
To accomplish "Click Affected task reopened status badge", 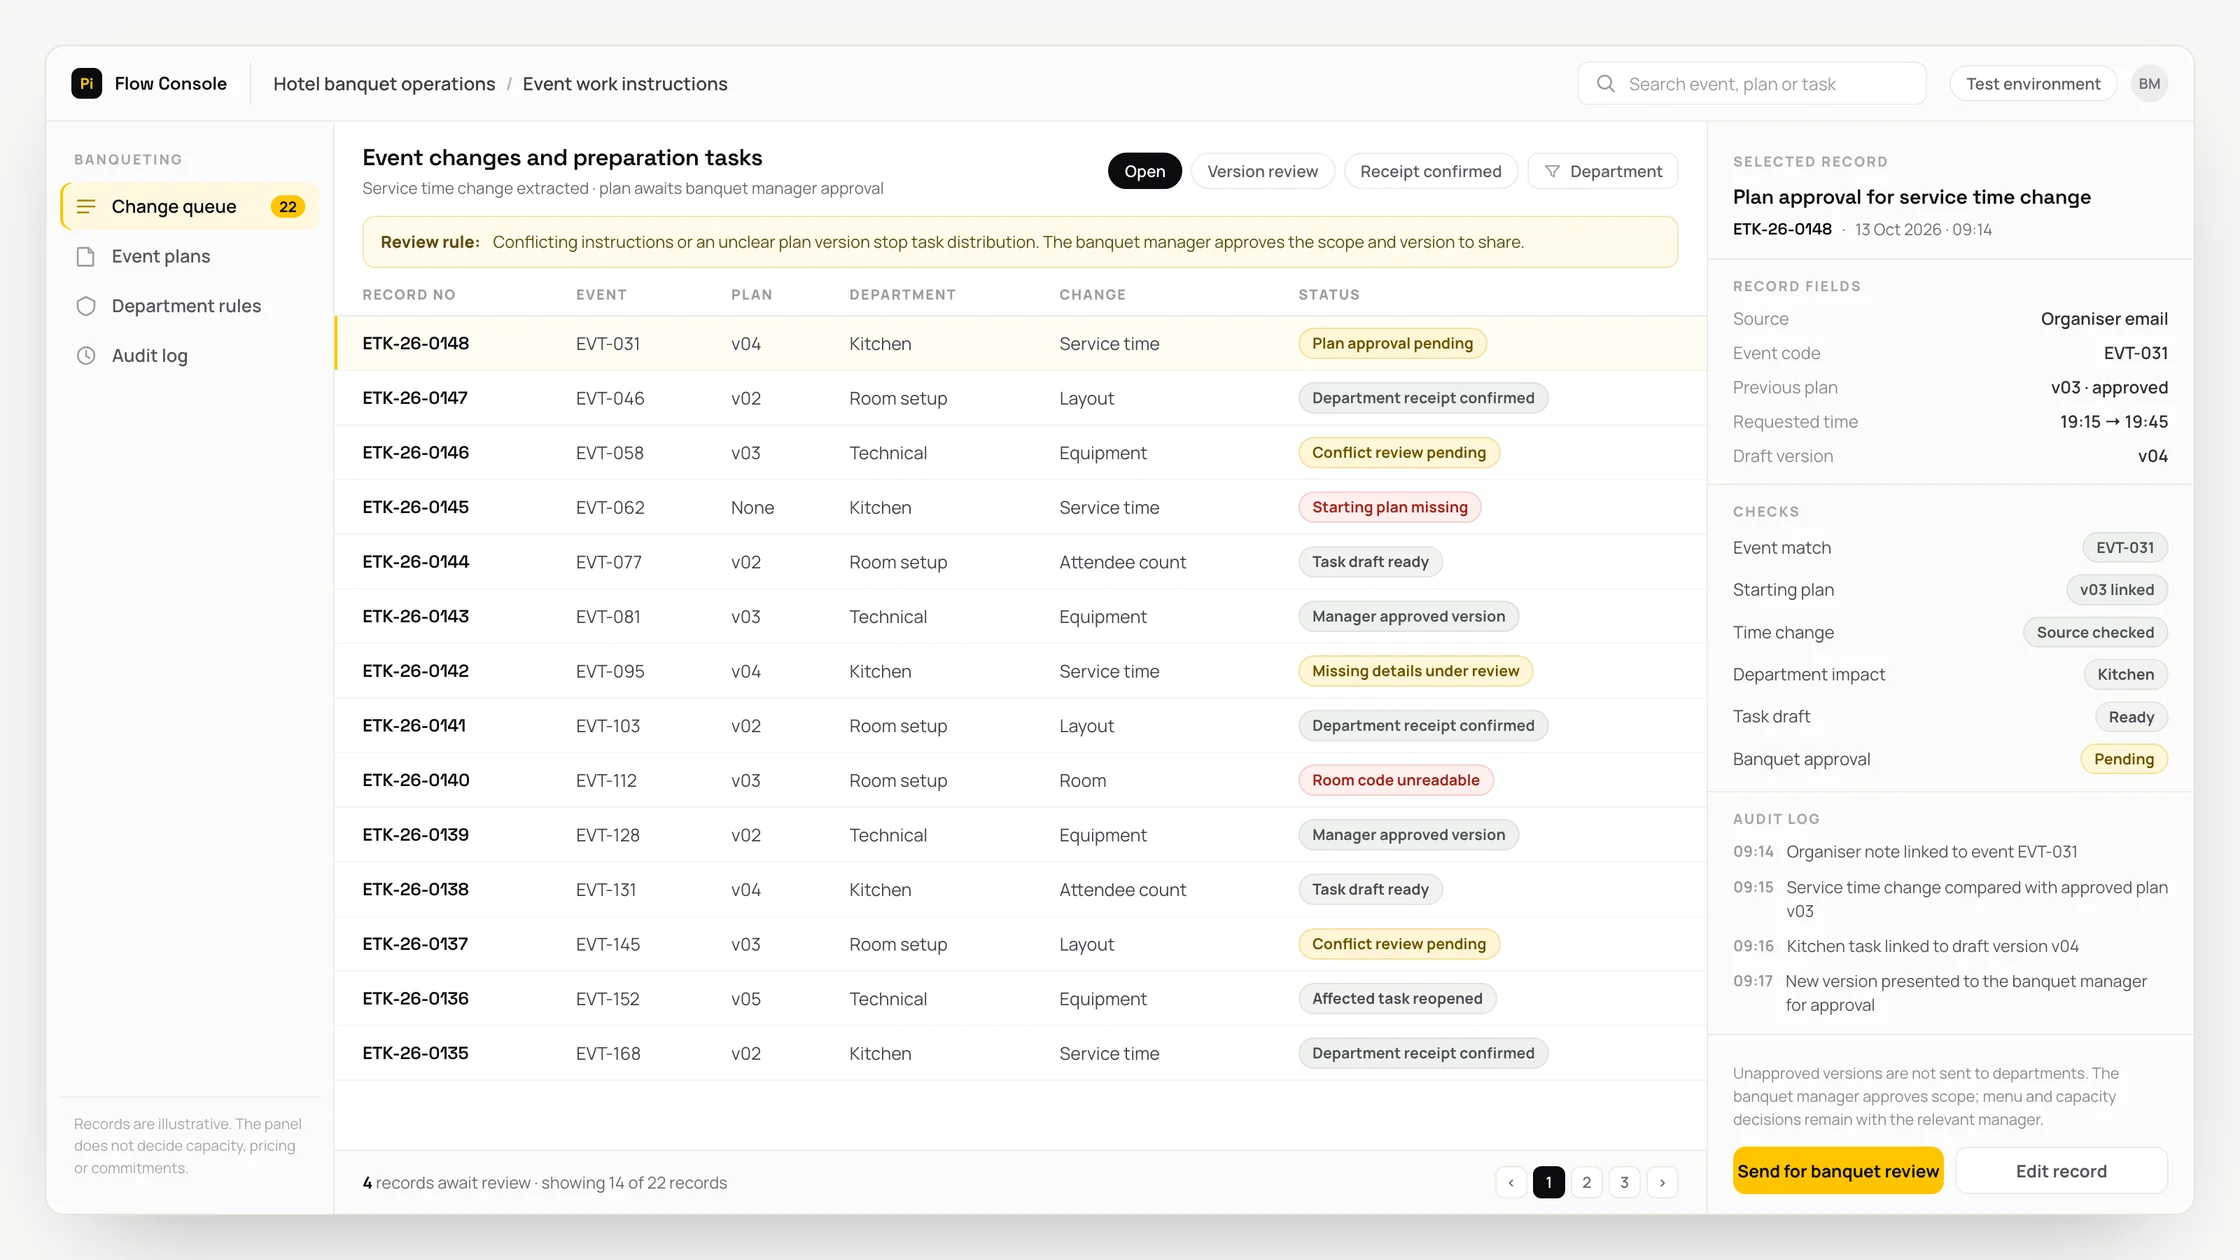I will coord(1397,999).
